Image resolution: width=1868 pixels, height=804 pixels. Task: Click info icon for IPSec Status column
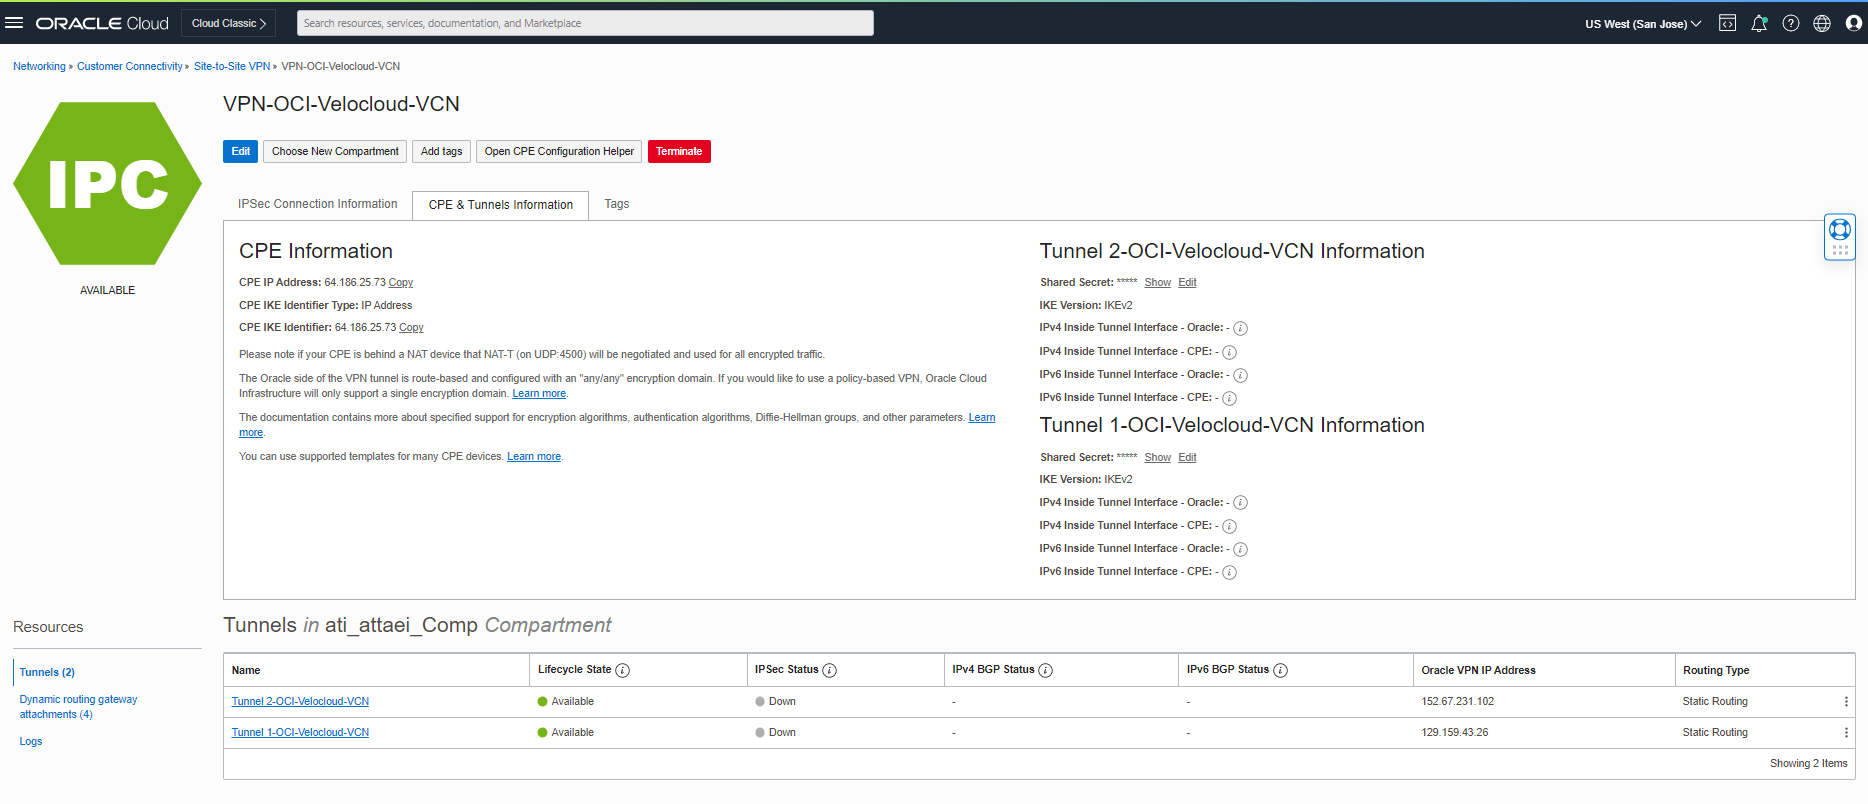[829, 670]
